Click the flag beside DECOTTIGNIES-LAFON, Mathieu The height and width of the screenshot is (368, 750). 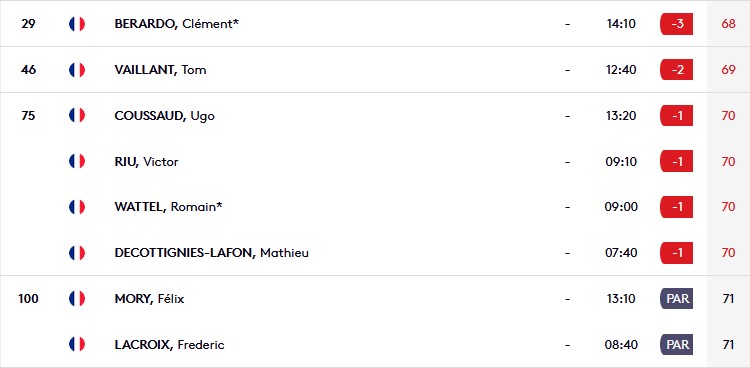click(x=77, y=253)
